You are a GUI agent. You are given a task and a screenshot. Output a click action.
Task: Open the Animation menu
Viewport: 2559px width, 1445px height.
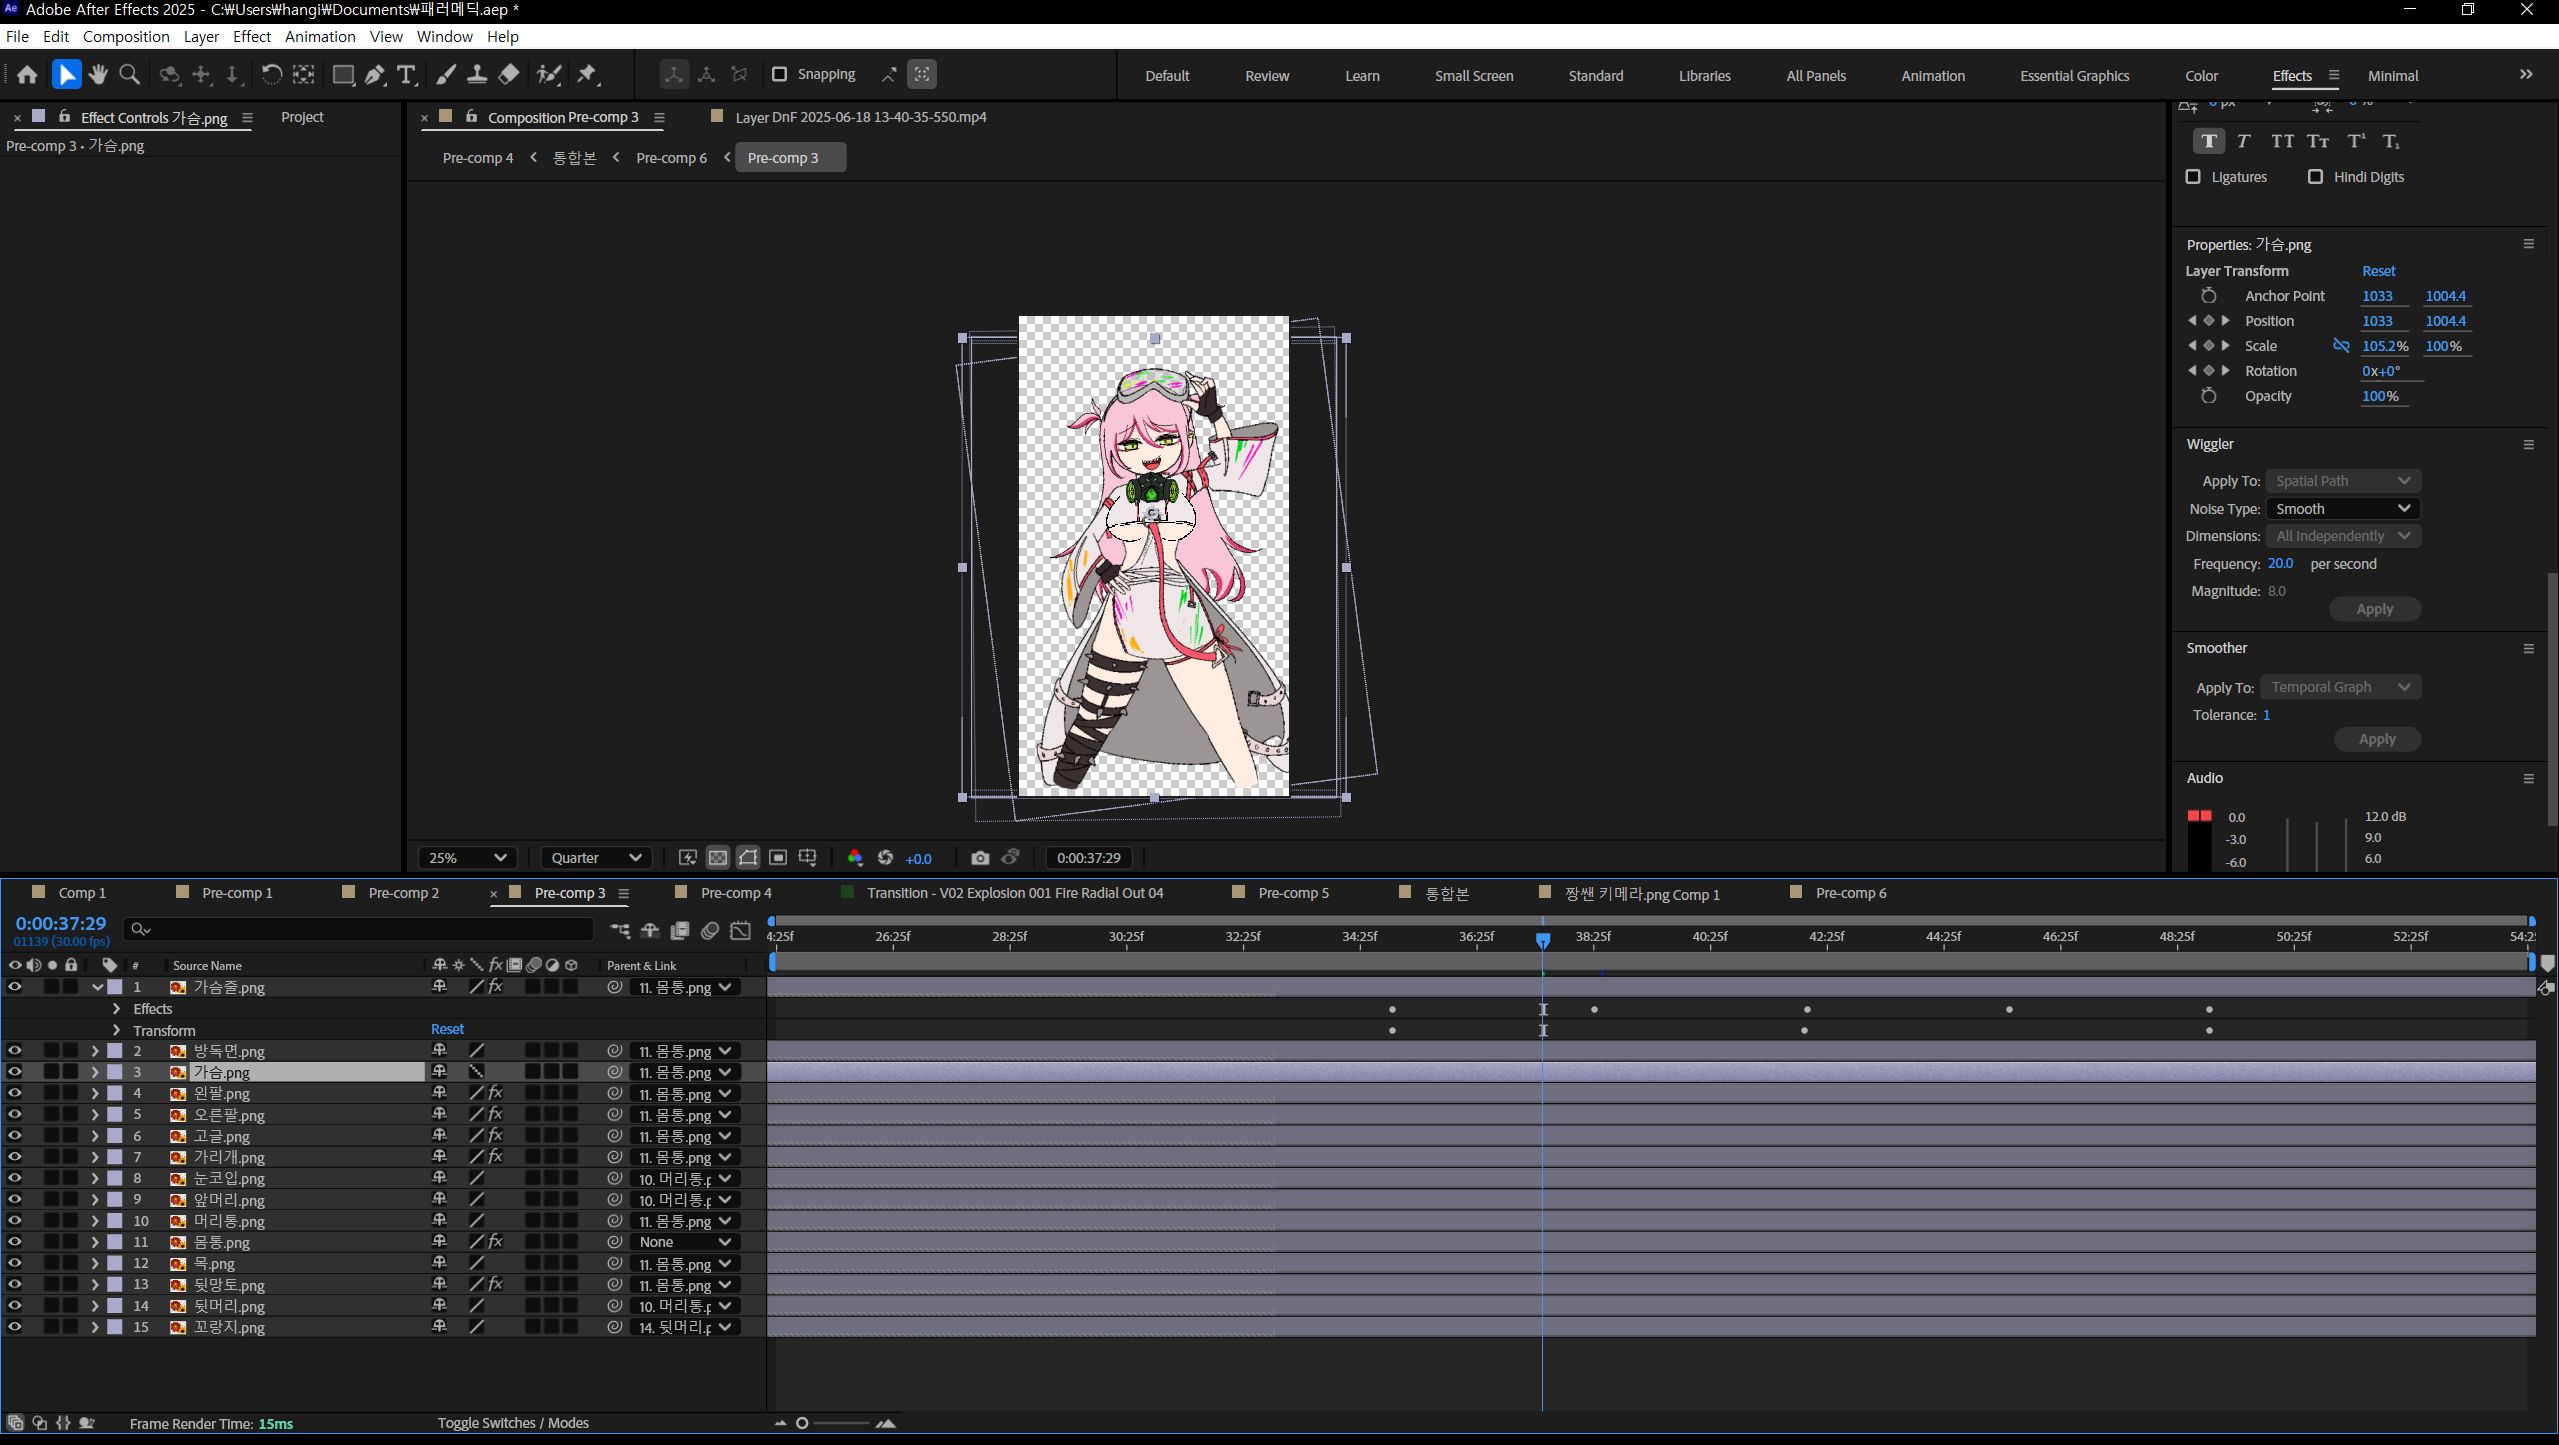(x=320, y=37)
